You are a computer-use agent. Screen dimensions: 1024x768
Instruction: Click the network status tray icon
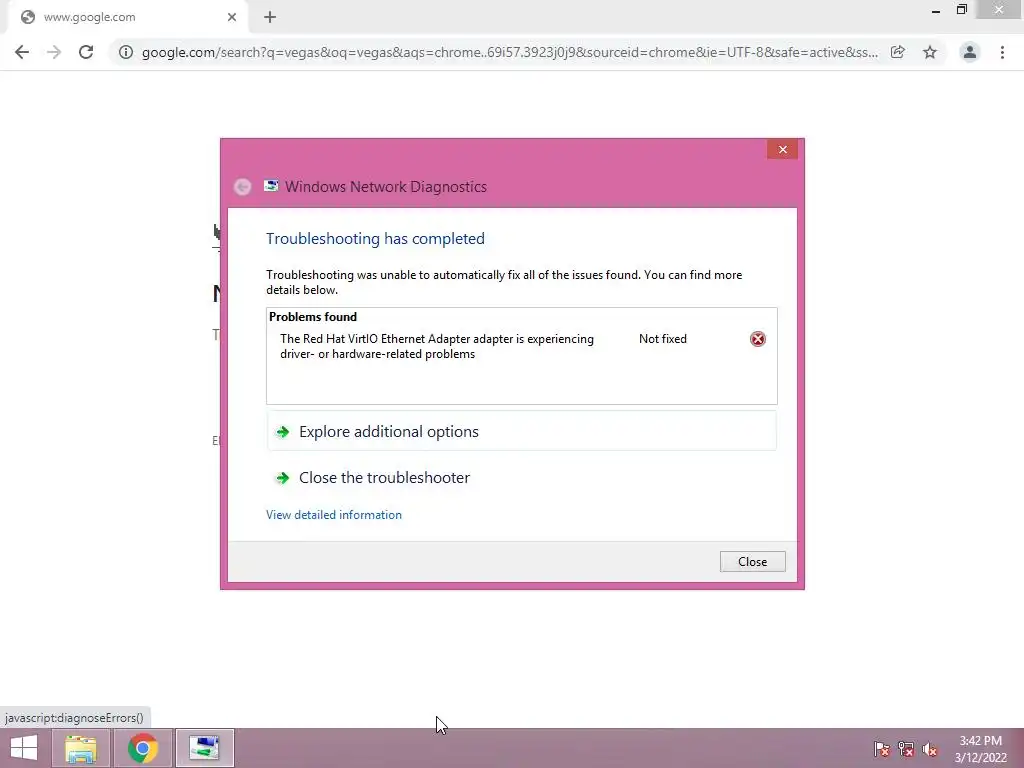[x=906, y=750]
